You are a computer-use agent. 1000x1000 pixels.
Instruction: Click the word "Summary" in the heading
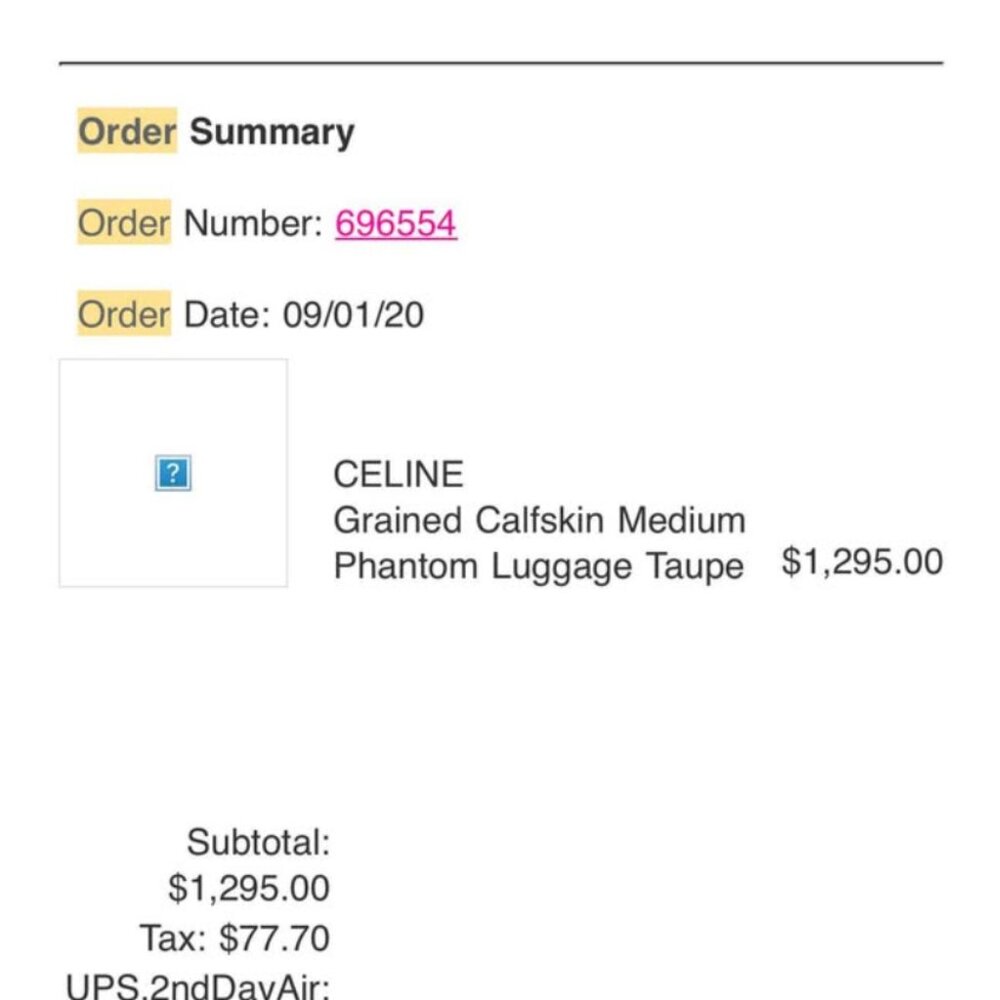point(272,132)
